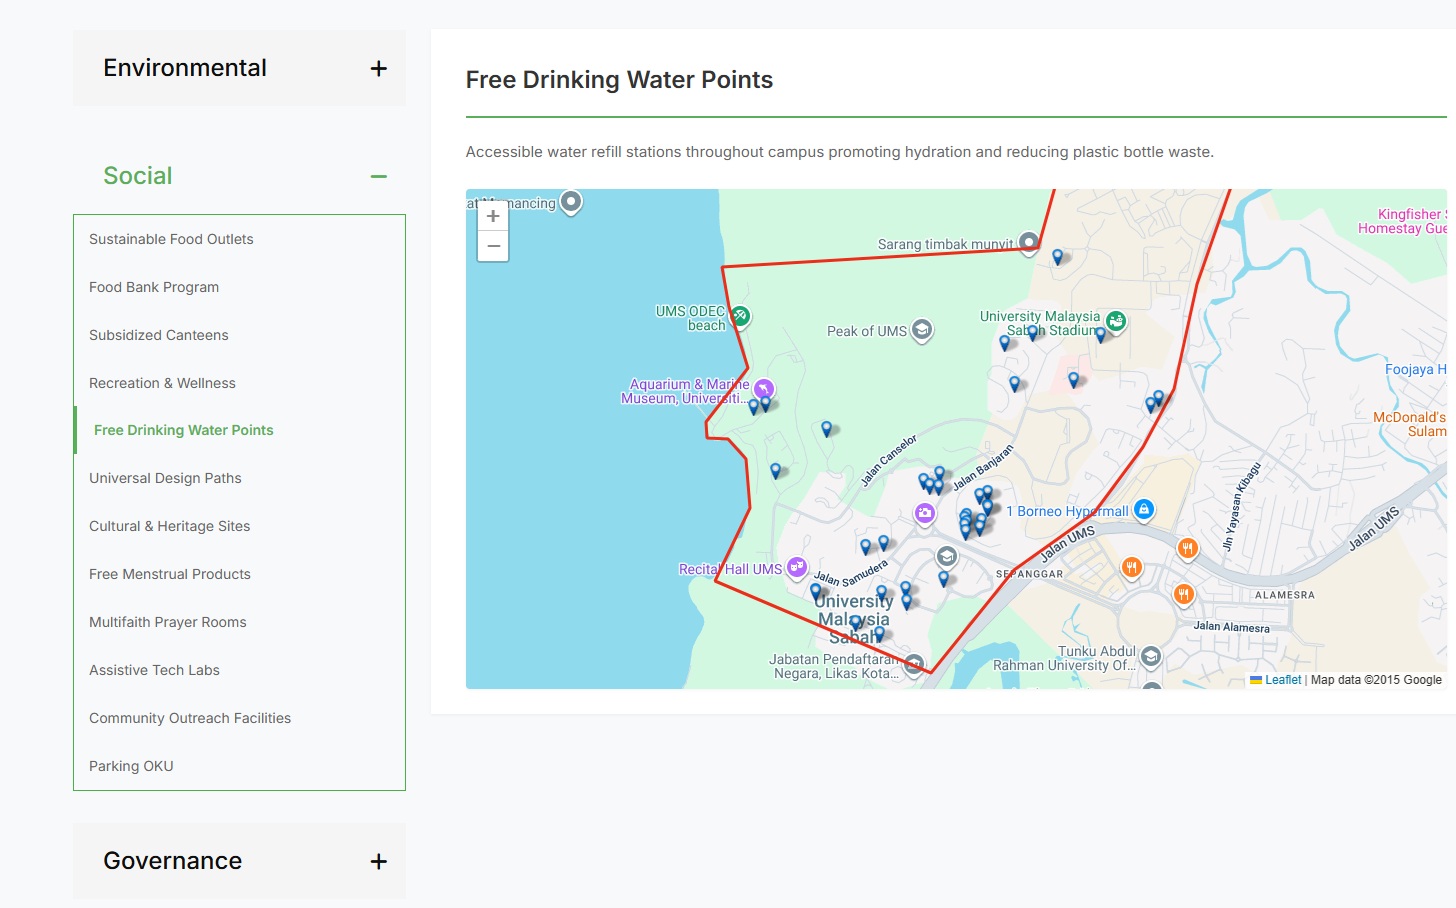Click the UMS ODEC beach marker

pos(740,316)
